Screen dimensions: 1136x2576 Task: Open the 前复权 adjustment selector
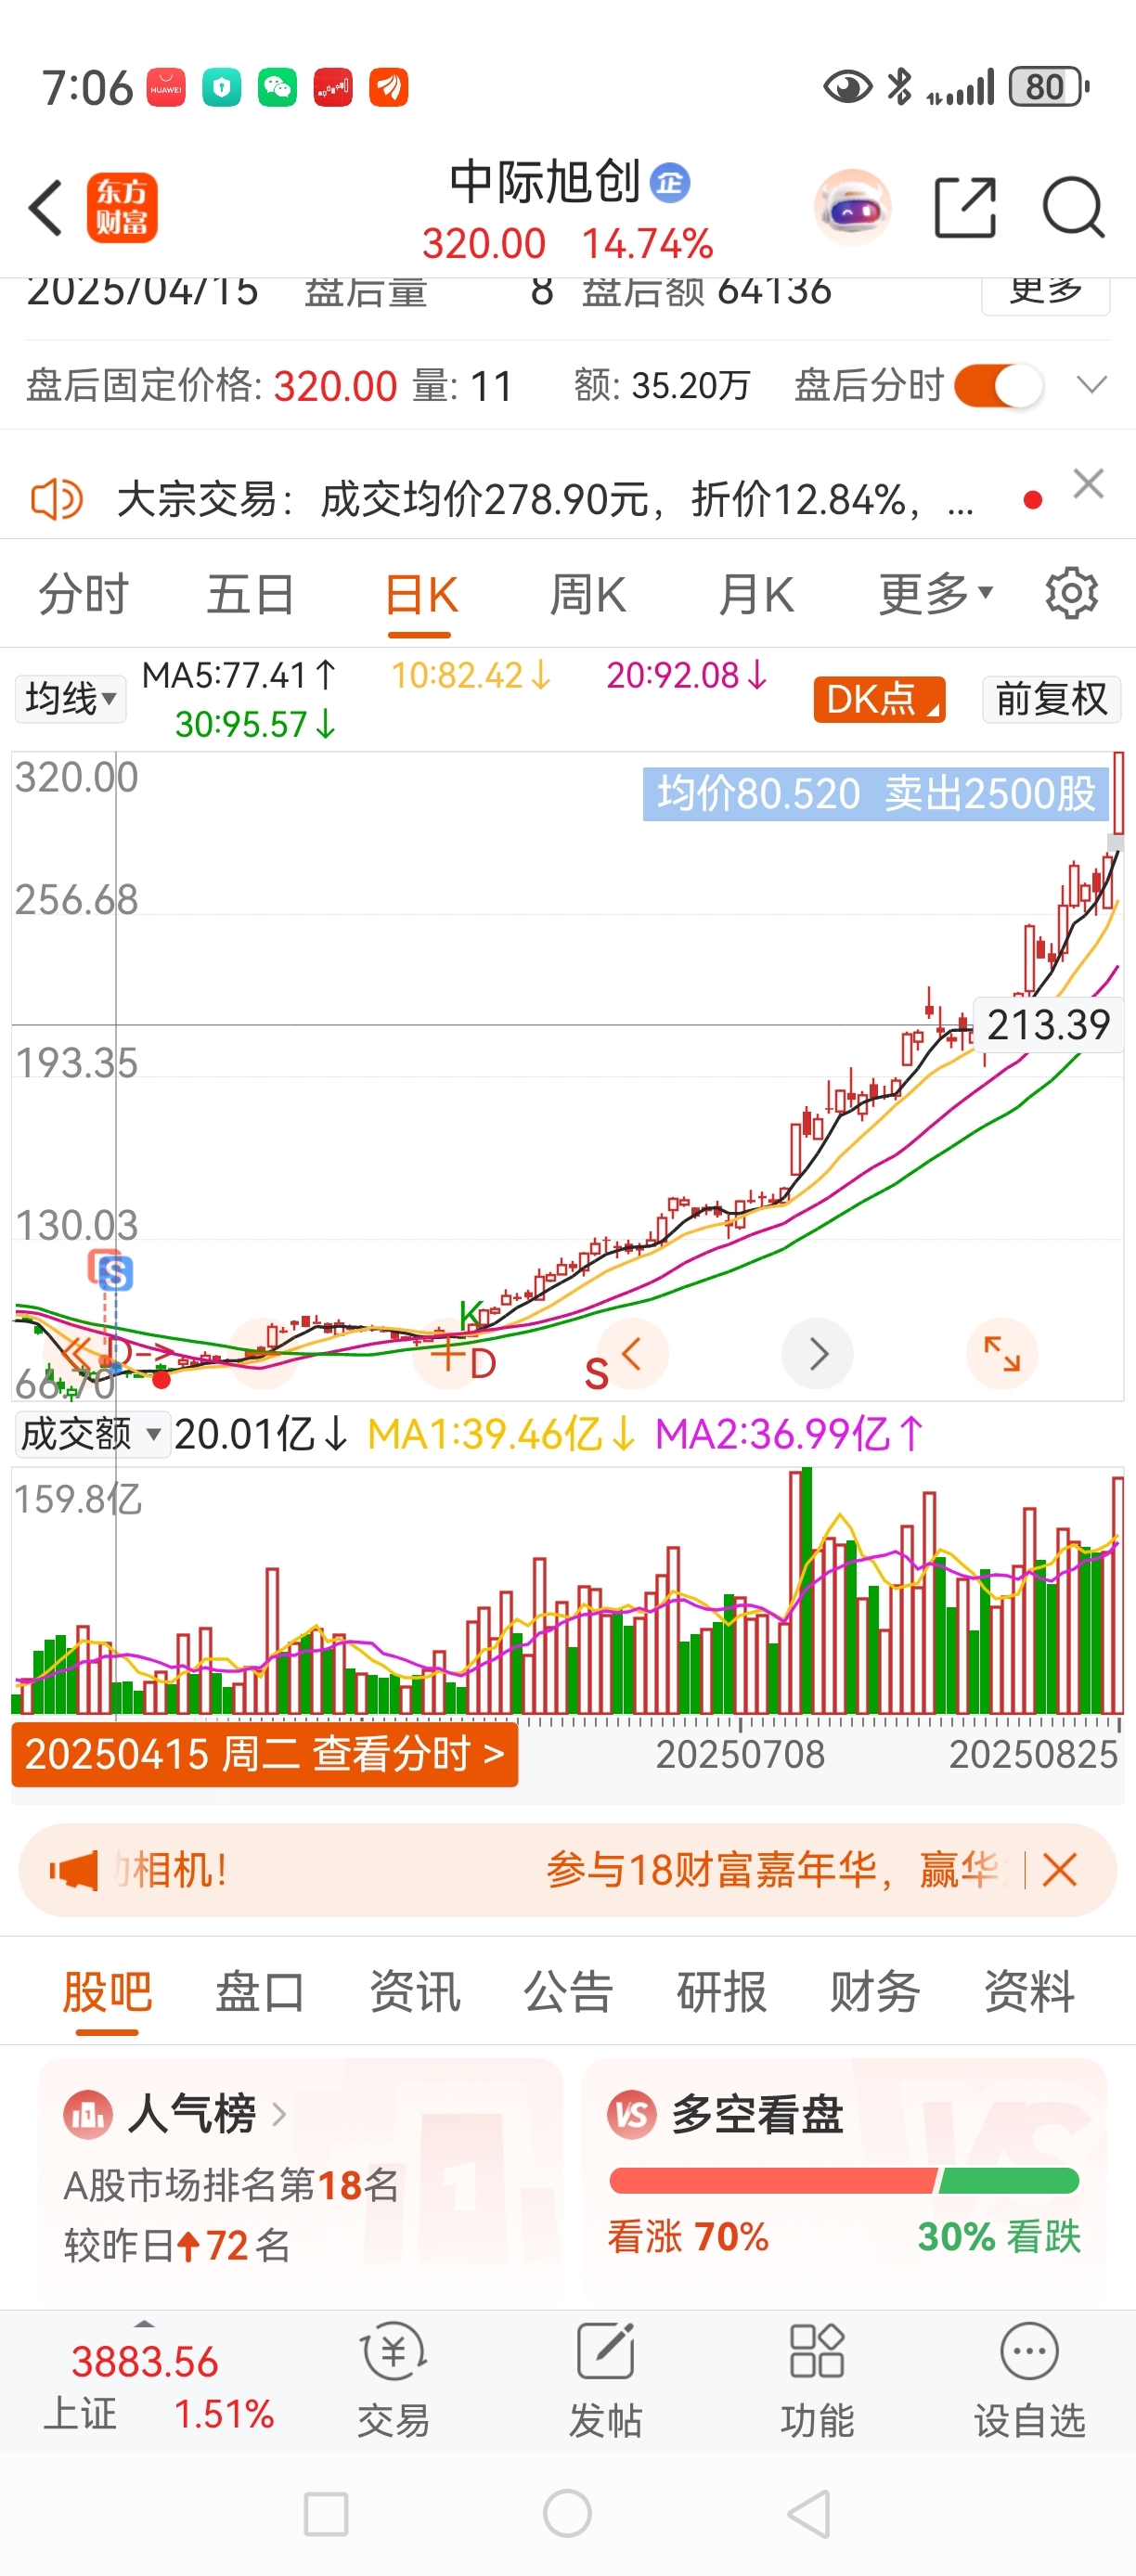1051,699
